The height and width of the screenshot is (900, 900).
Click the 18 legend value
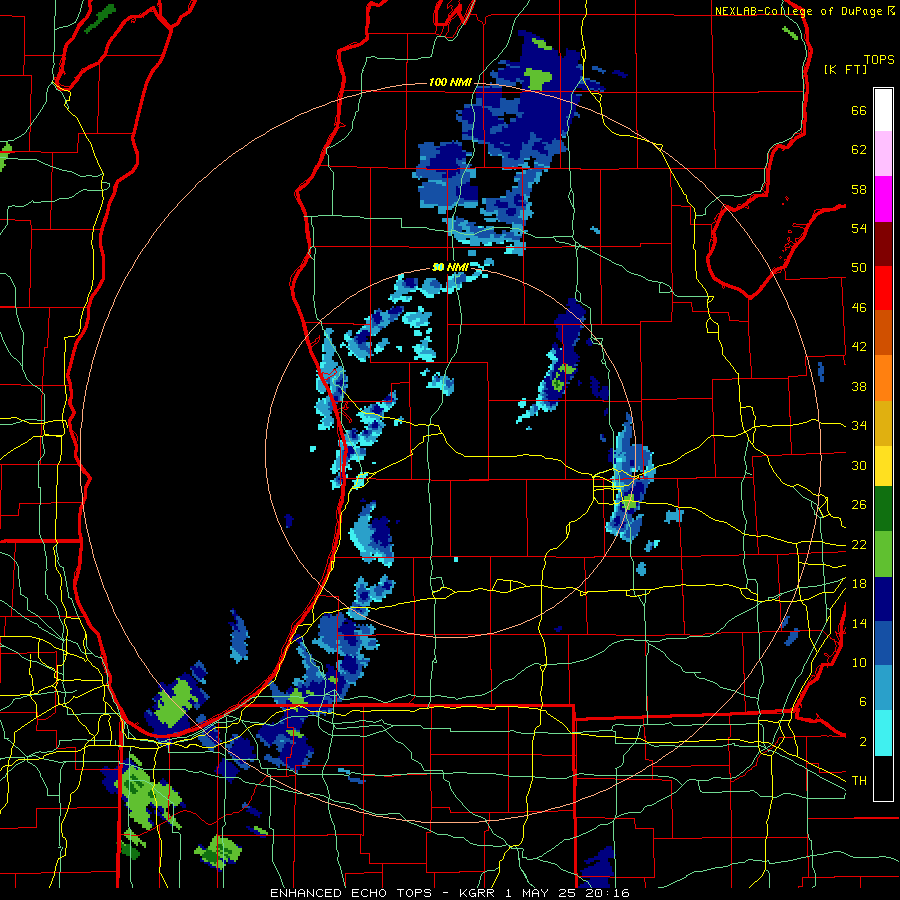click(859, 583)
